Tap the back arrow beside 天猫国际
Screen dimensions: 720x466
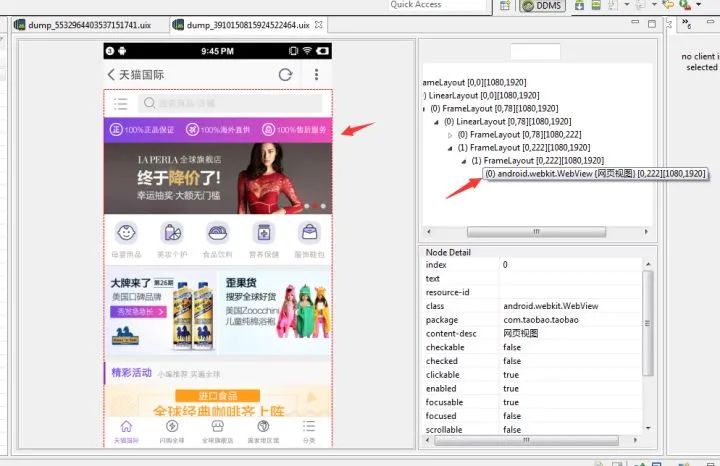111,75
